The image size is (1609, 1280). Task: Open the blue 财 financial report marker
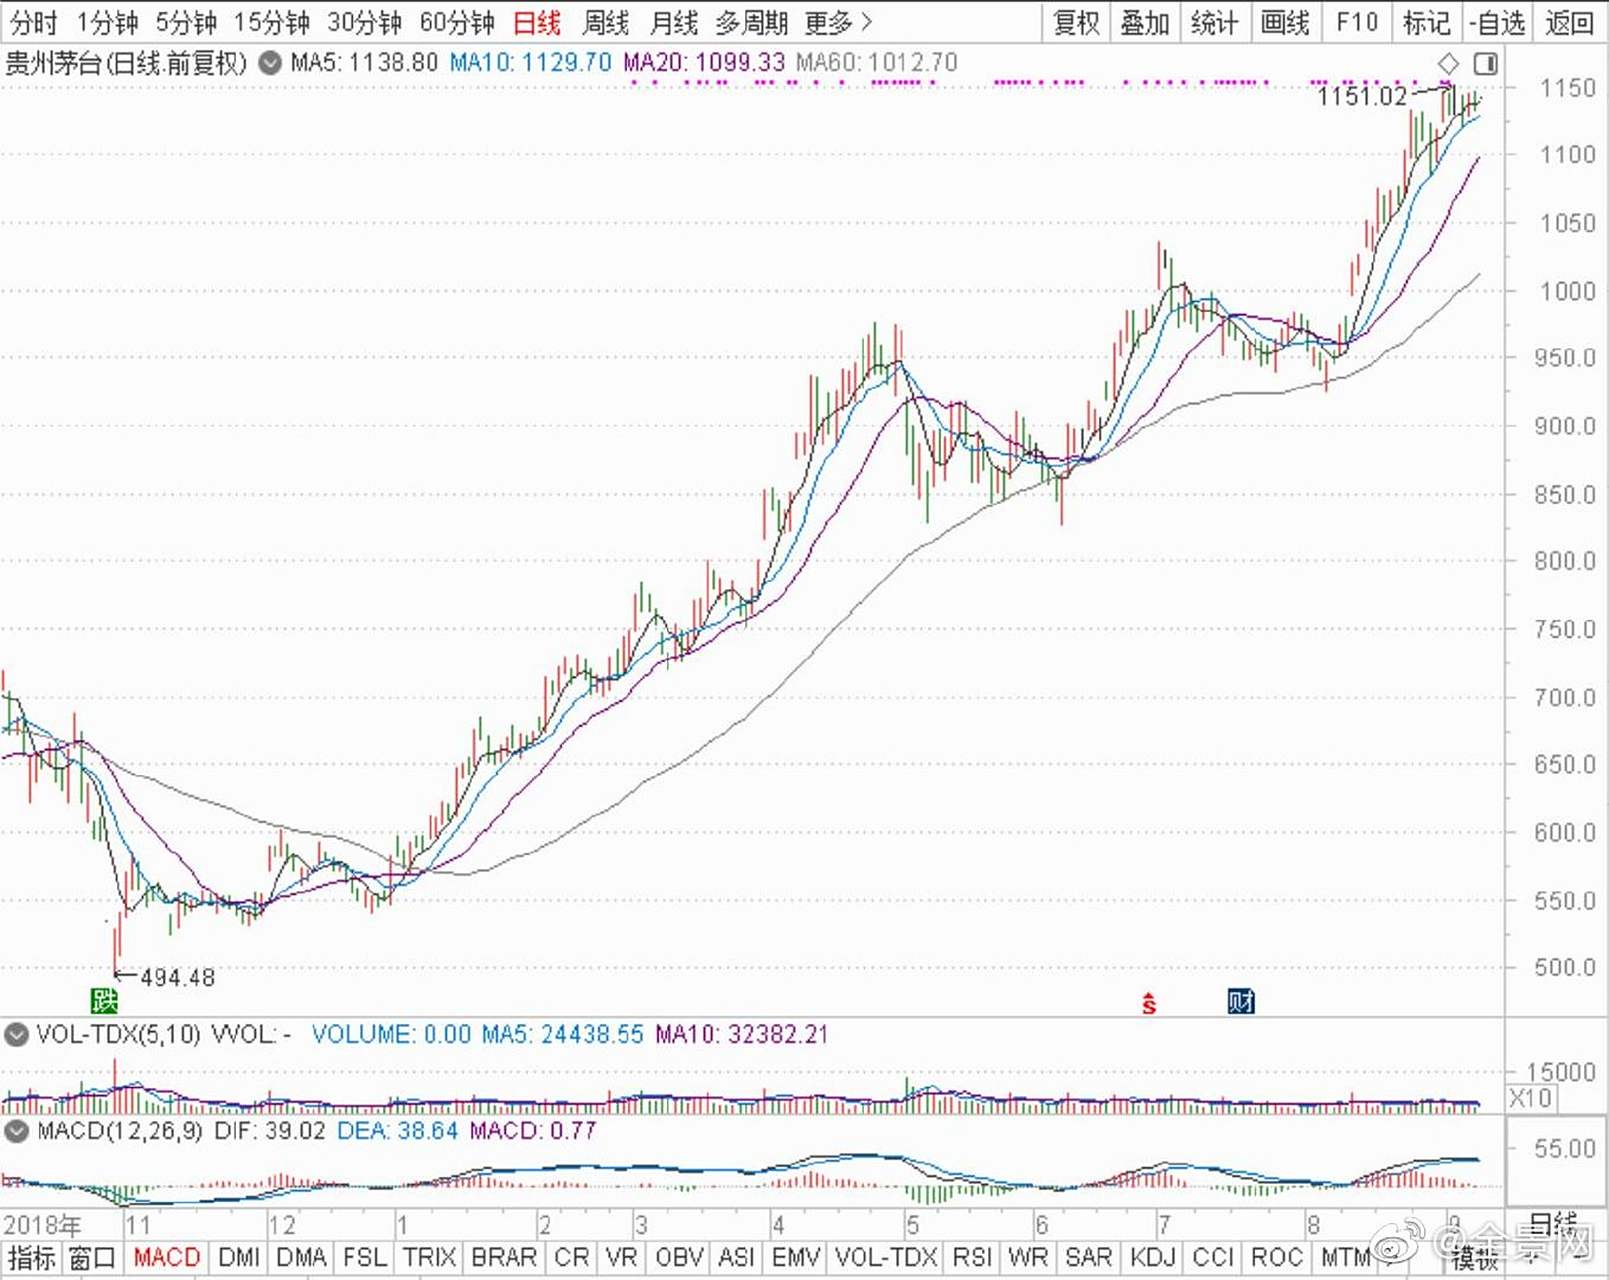coord(1241,1001)
